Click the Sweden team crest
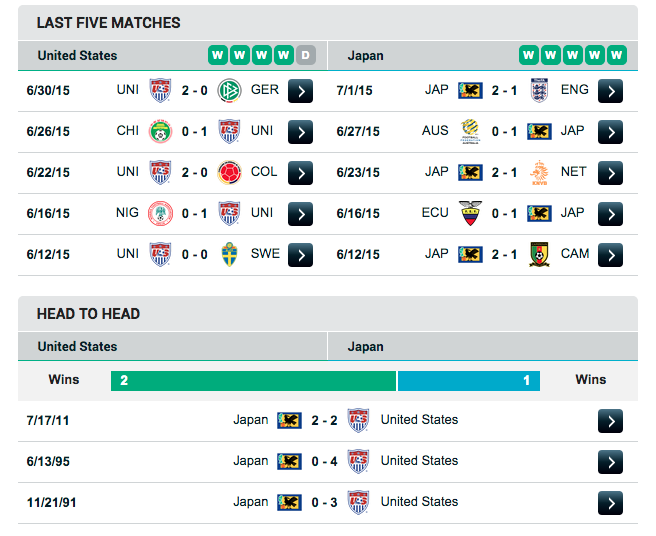The image size is (656, 536). (229, 254)
